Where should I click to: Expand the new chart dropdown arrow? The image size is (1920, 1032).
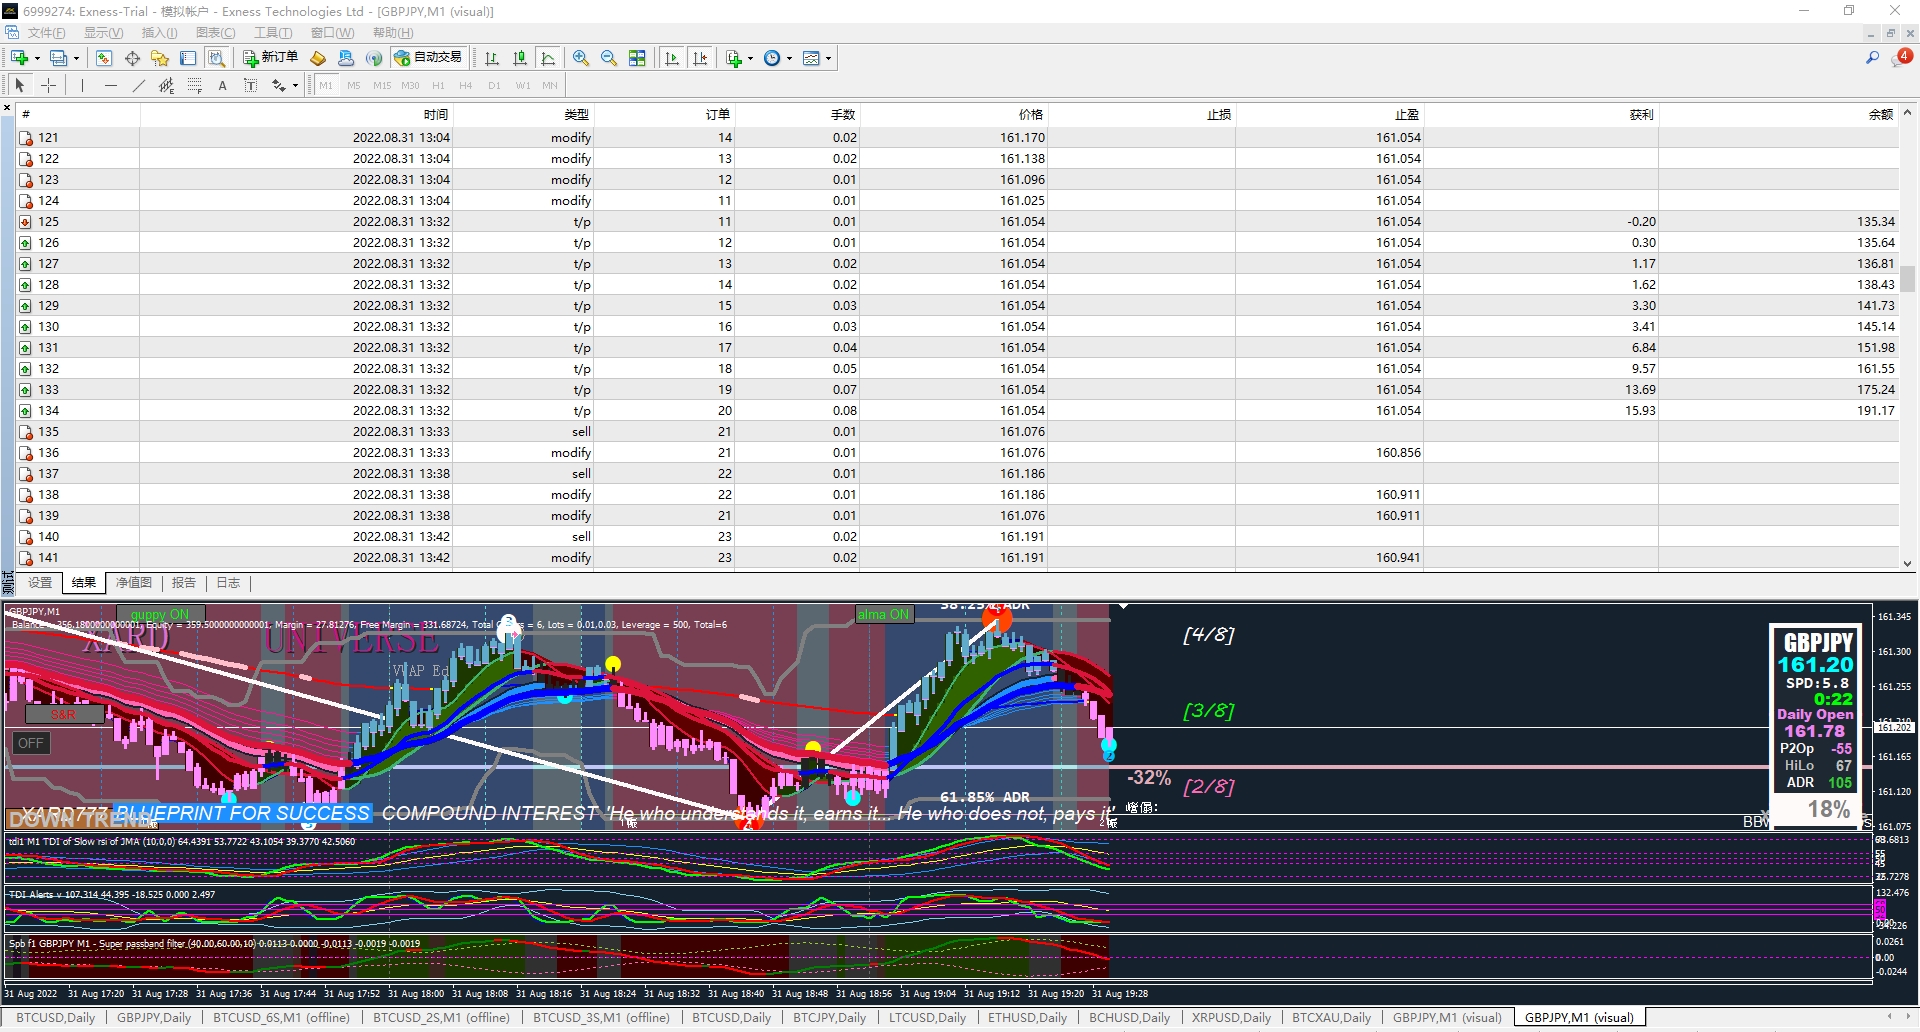tap(37, 59)
